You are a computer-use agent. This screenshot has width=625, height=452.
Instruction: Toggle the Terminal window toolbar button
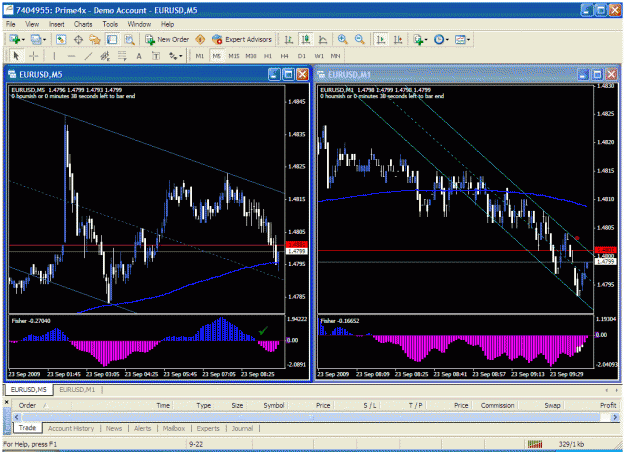point(112,39)
